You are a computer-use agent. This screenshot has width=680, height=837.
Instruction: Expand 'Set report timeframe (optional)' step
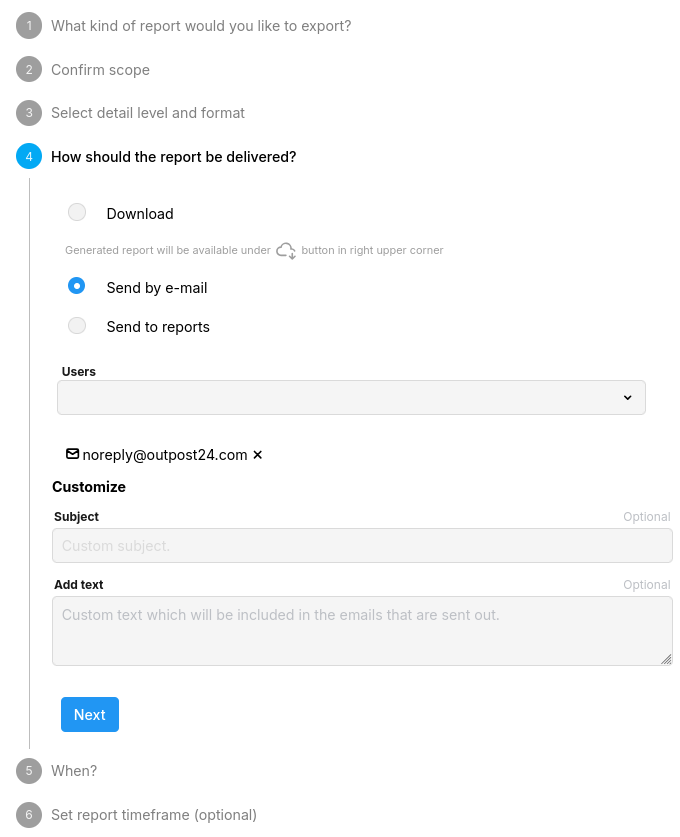pos(154,815)
